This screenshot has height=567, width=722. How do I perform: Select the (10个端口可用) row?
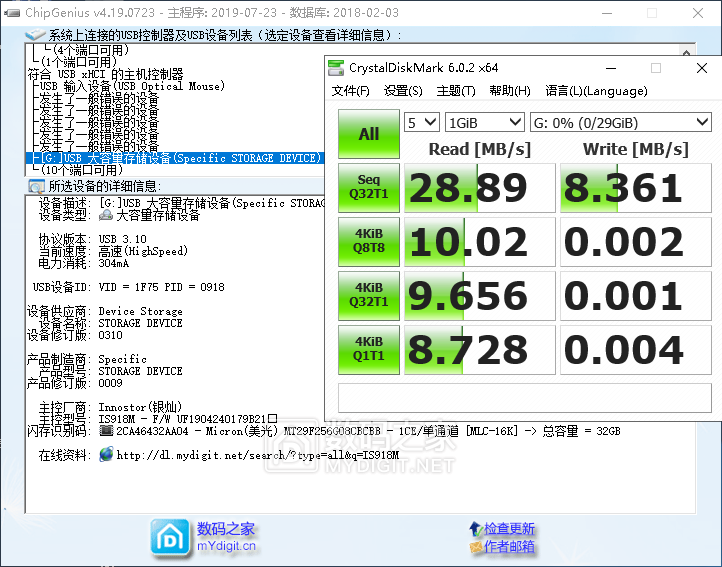[82, 170]
